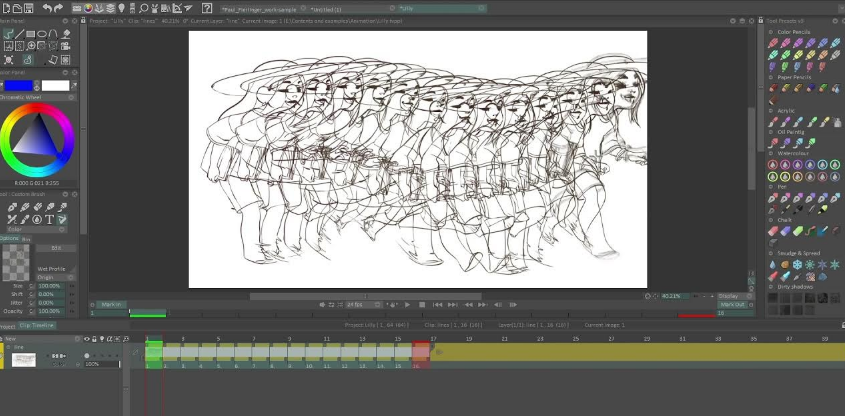Image resolution: width=845 pixels, height=416 pixels.
Task: Select the rectangle shape tool
Action: click(x=31, y=34)
